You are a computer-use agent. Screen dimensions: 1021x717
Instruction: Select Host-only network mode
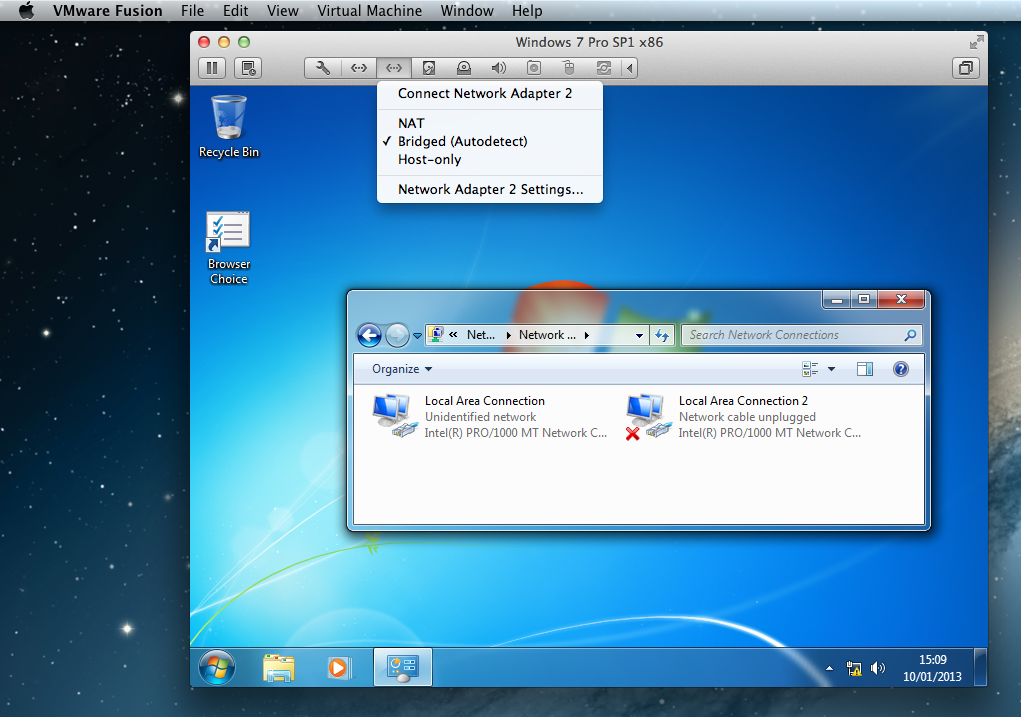pos(429,159)
